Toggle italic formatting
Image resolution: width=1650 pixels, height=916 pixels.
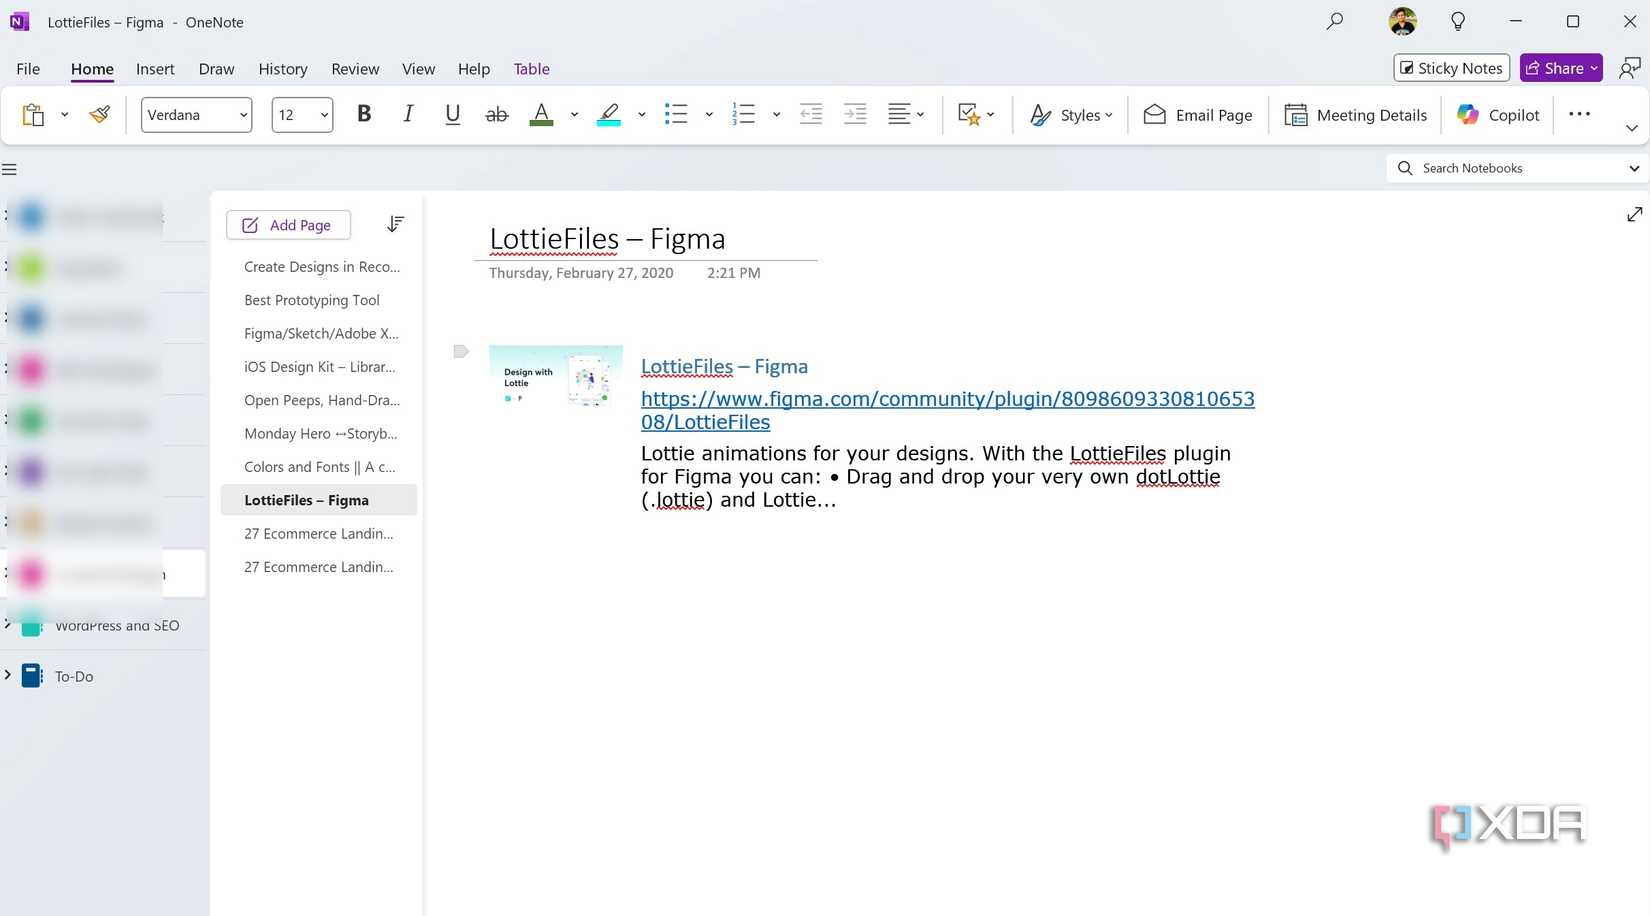[408, 114]
